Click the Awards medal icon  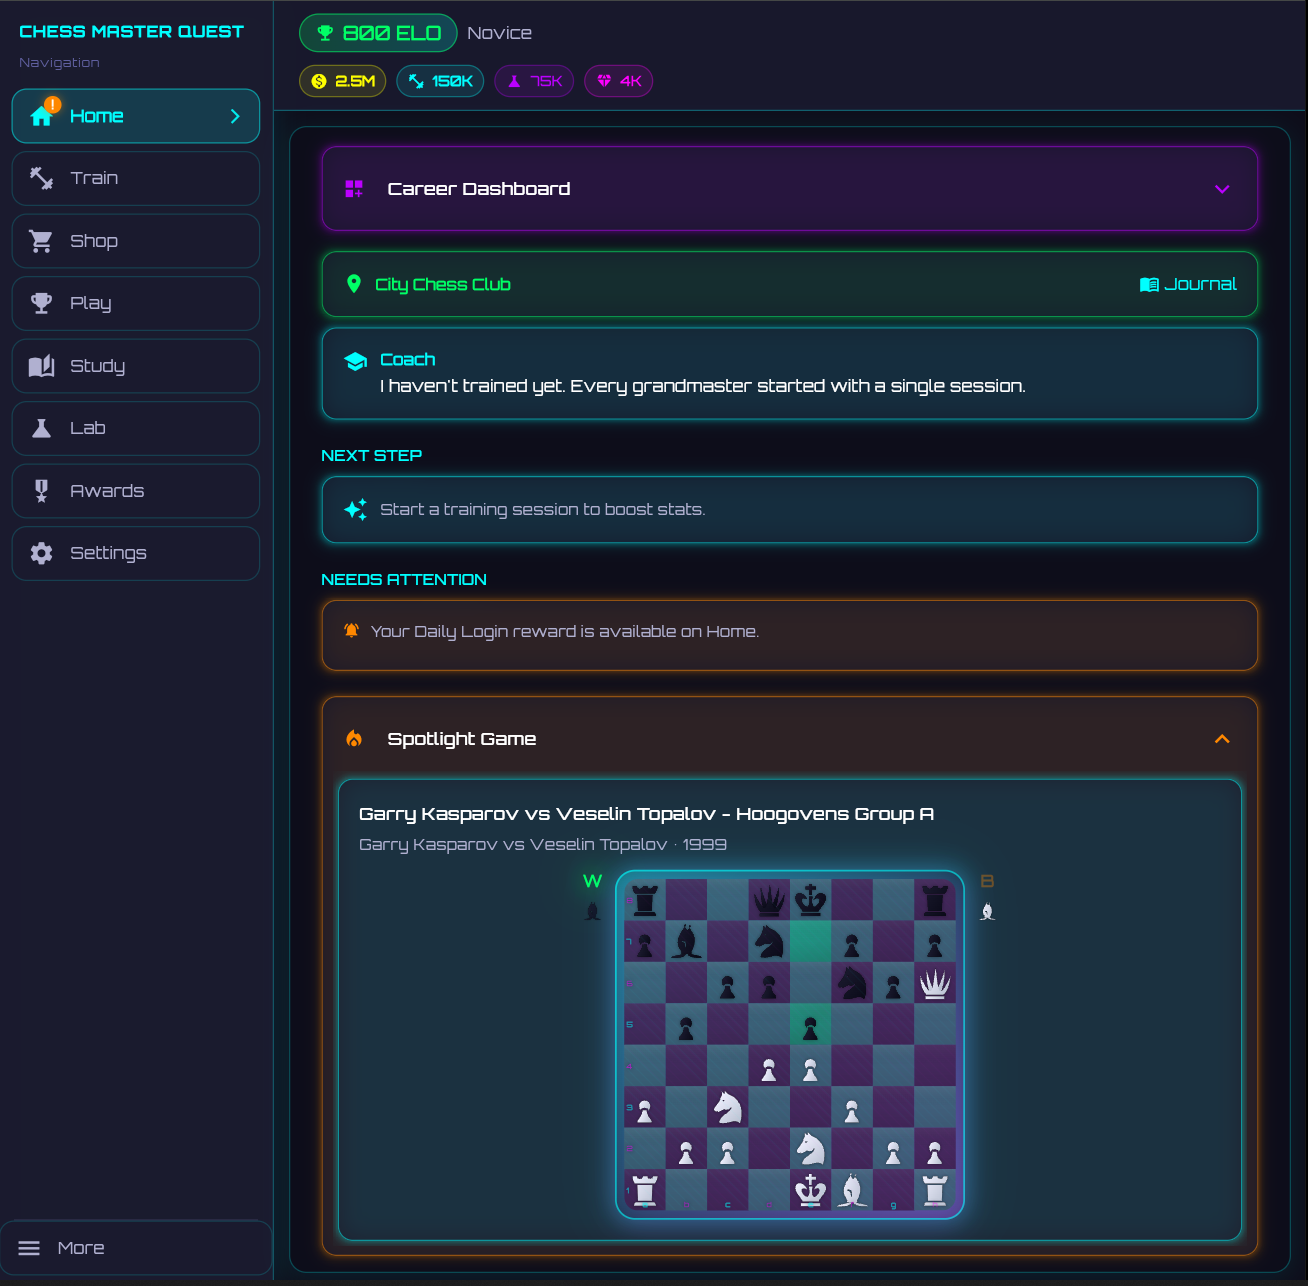click(41, 490)
